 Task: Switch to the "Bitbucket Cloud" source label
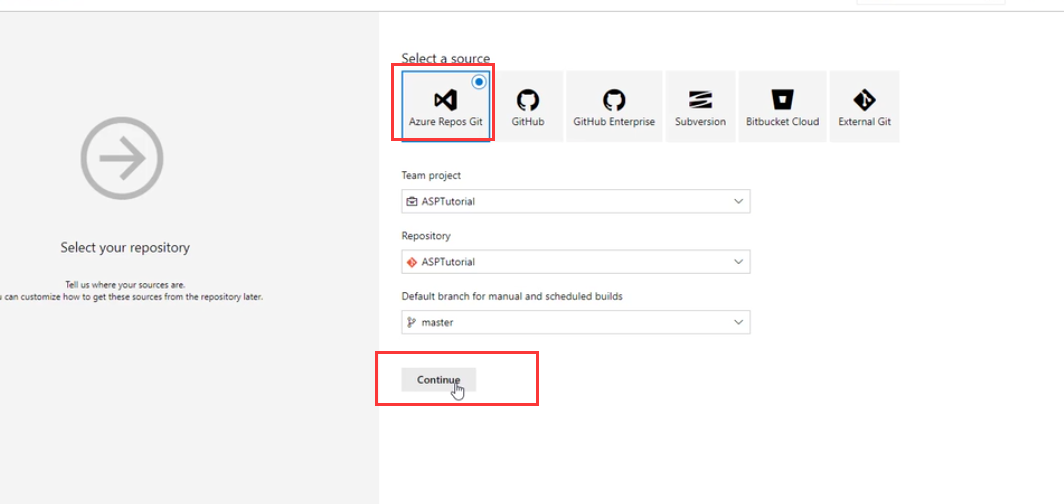[x=782, y=122]
